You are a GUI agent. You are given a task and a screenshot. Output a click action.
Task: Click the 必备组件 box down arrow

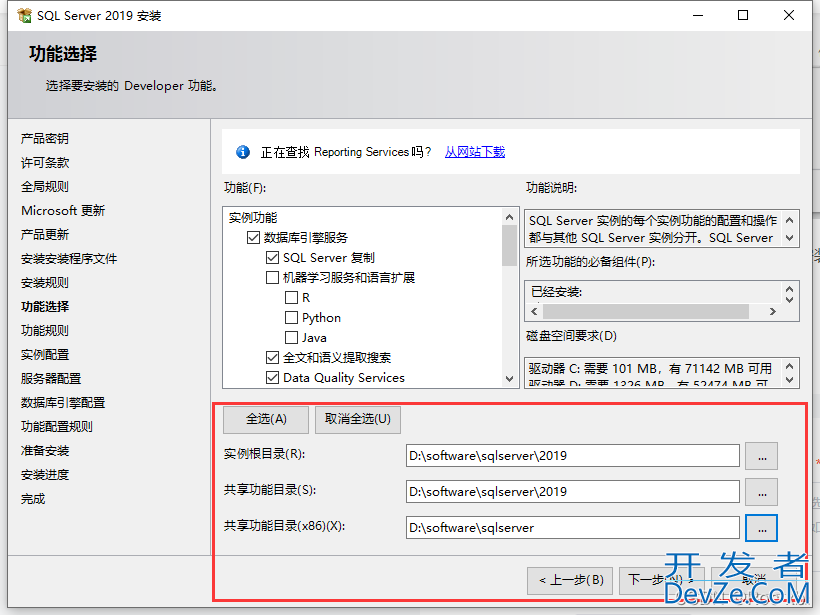click(790, 300)
